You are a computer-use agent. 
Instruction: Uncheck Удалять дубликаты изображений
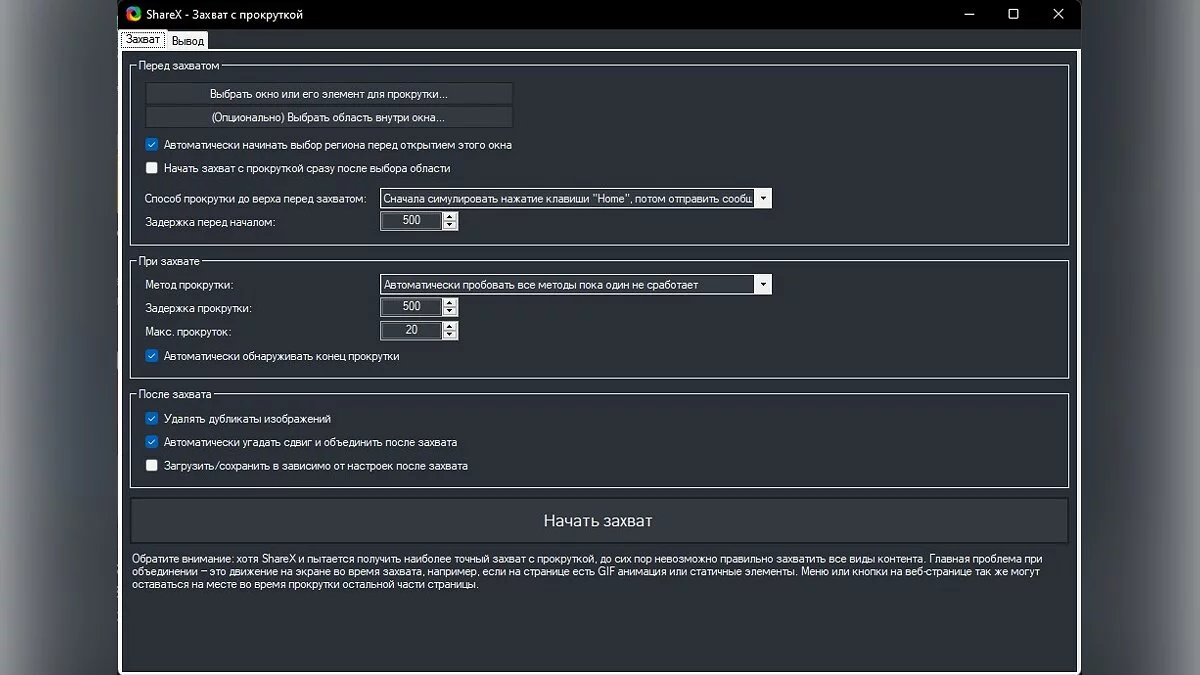click(x=152, y=419)
